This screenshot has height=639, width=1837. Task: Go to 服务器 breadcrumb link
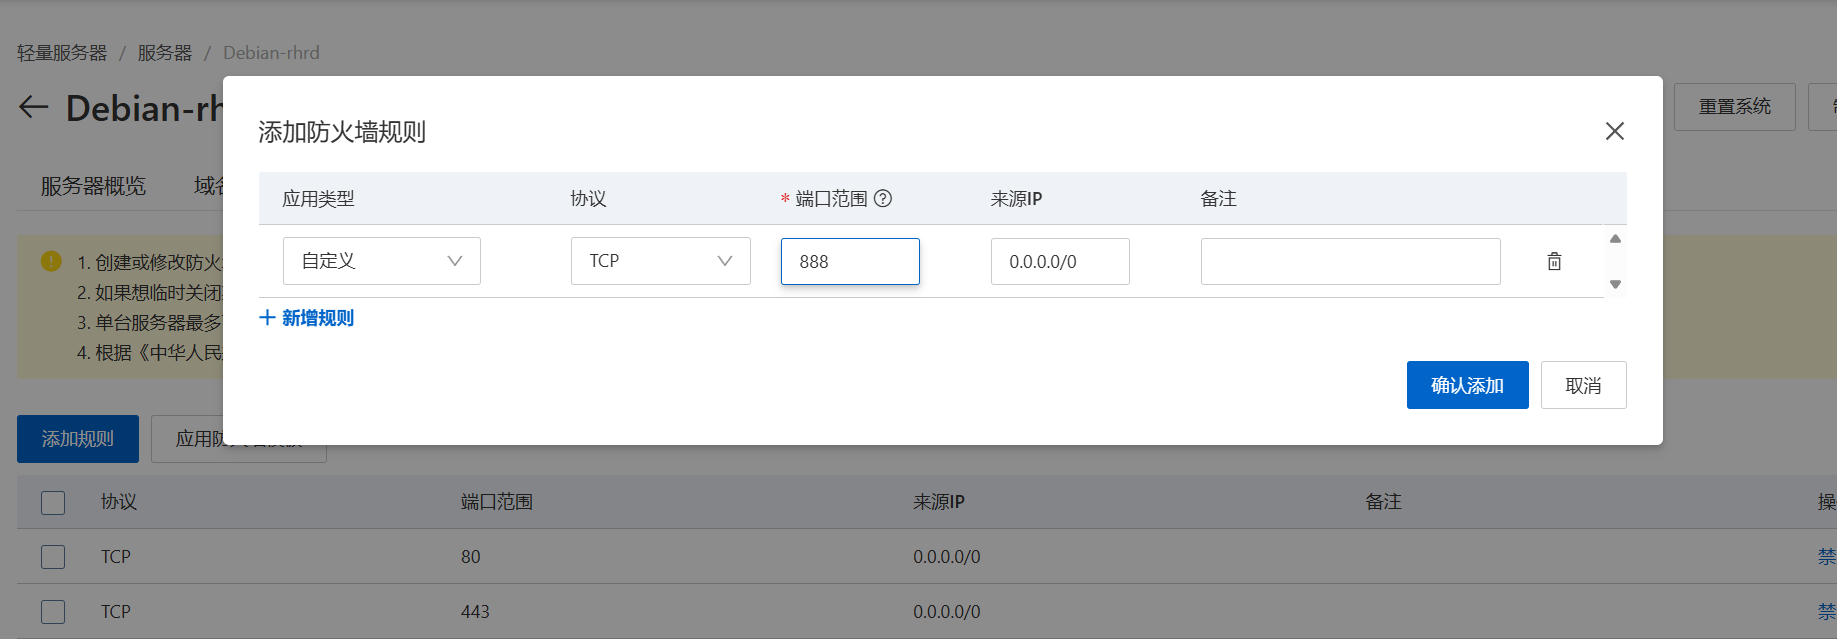coord(165,53)
